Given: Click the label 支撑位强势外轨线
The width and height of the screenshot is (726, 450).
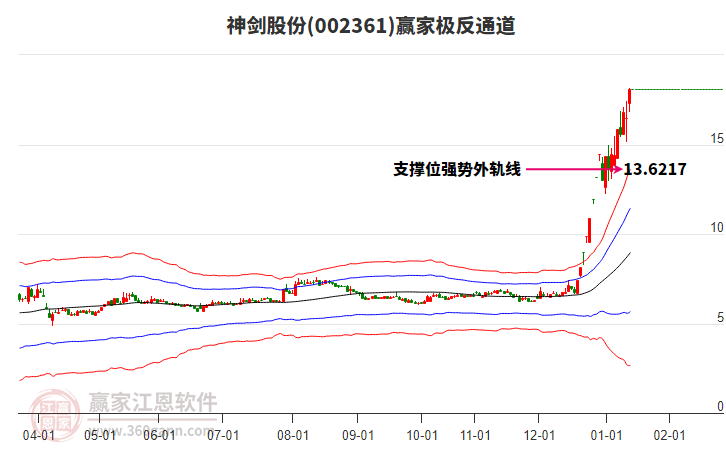Looking at the screenshot, I should coord(457,169).
